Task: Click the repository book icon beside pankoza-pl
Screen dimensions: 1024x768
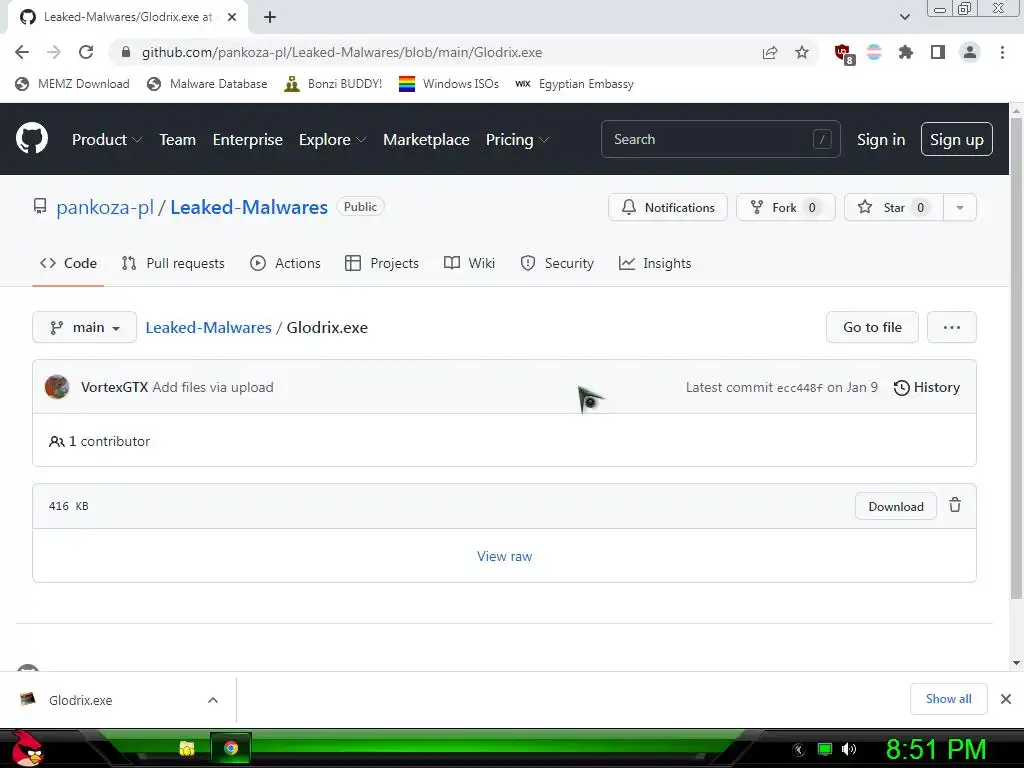Action: click(x=40, y=207)
